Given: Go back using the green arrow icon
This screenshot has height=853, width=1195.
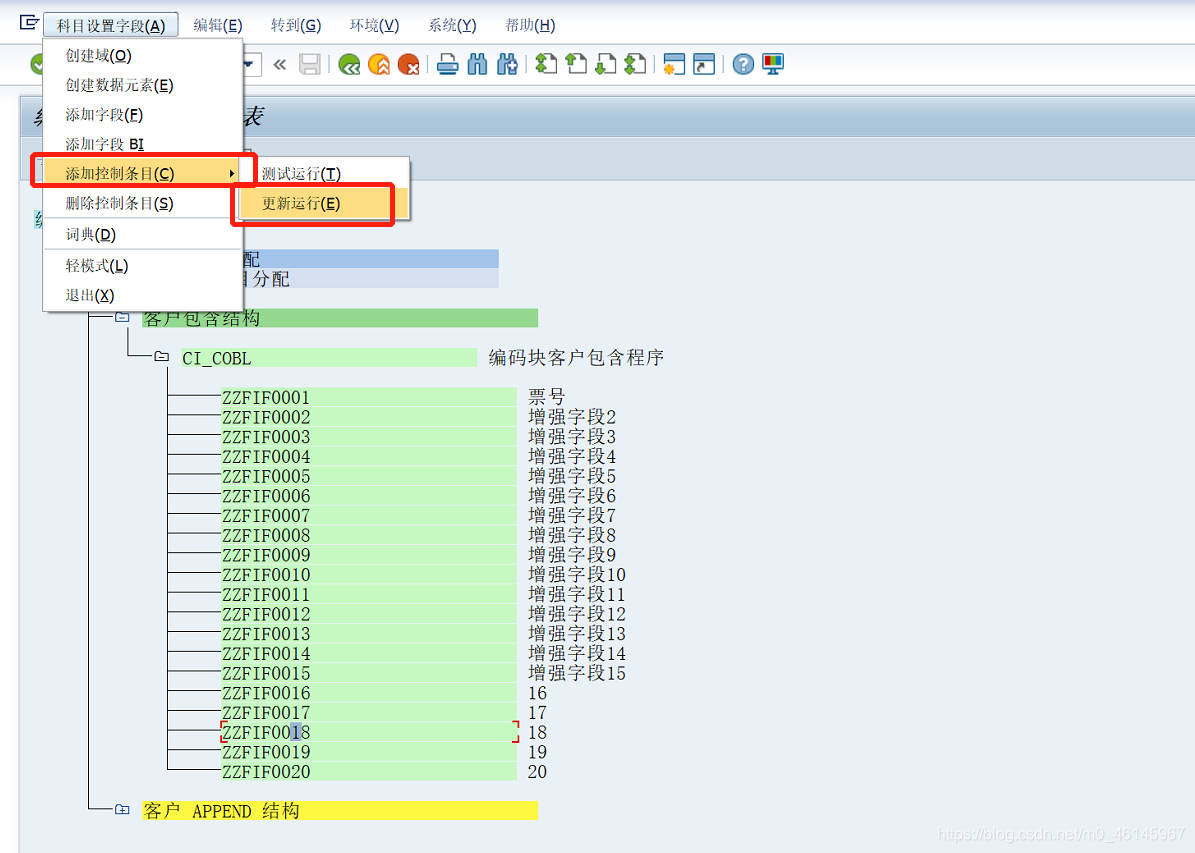Looking at the screenshot, I should point(350,64).
